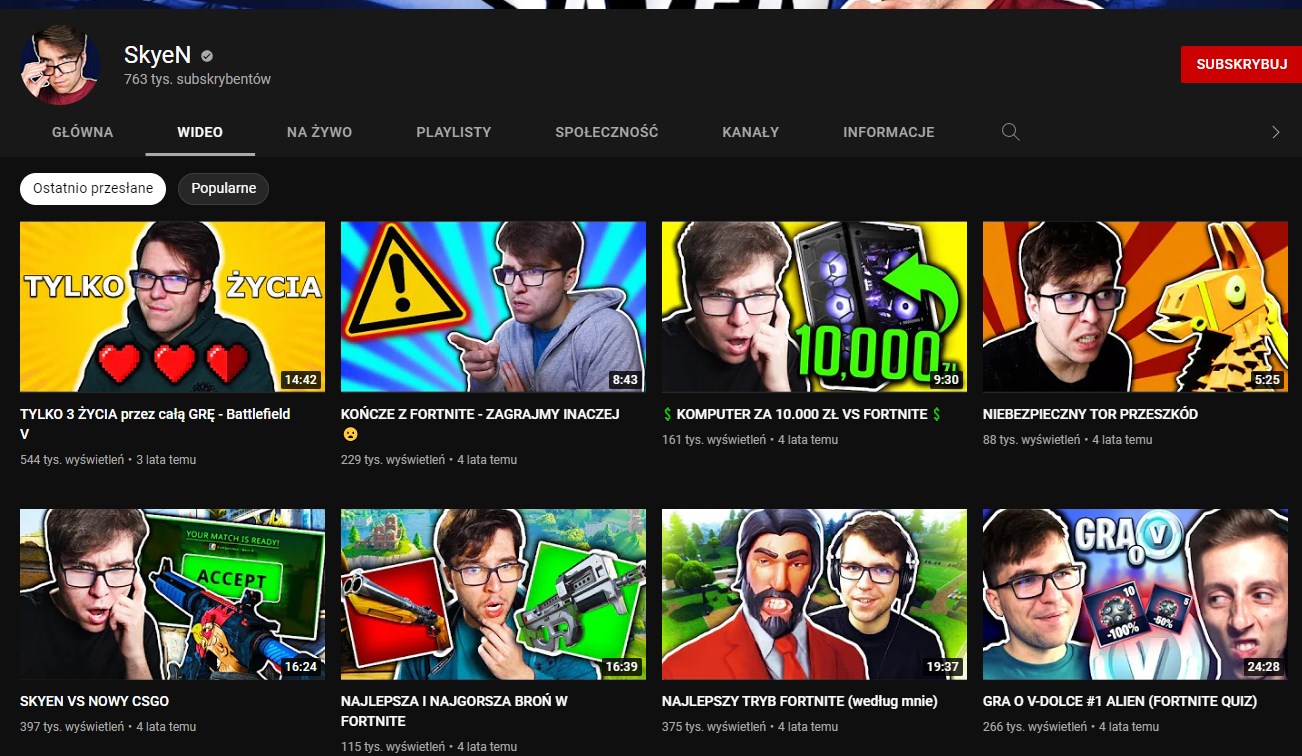This screenshot has width=1302, height=756.
Task: Open the TYLKO 3 ŻYCIA video thumbnail
Action: pos(172,307)
